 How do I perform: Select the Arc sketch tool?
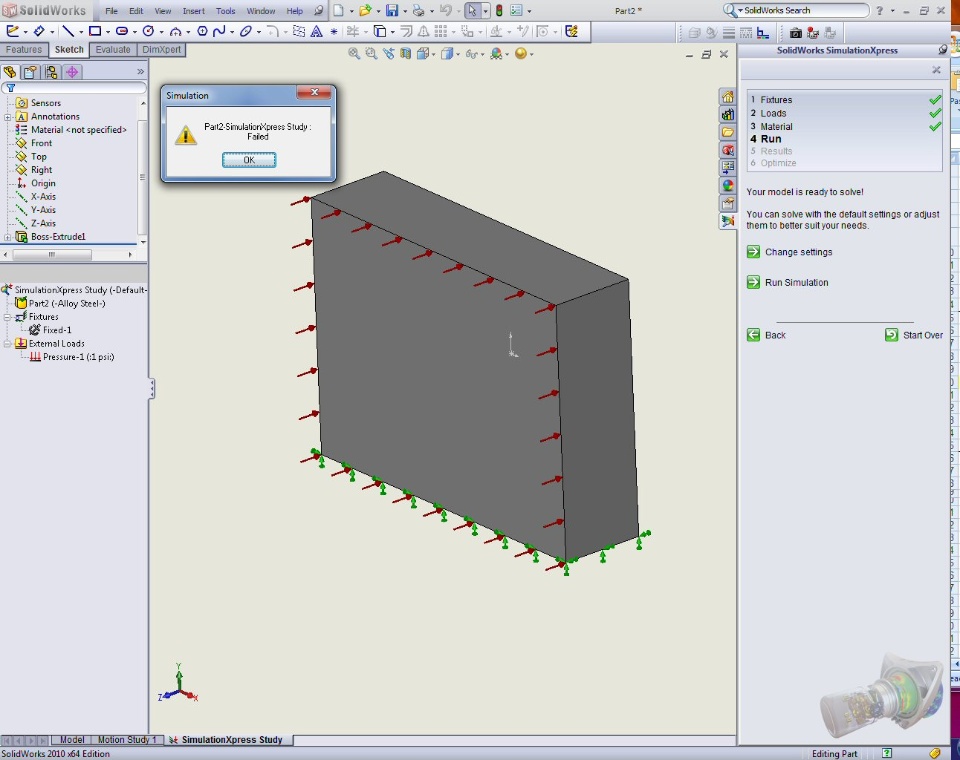pyautogui.click(x=176, y=31)
